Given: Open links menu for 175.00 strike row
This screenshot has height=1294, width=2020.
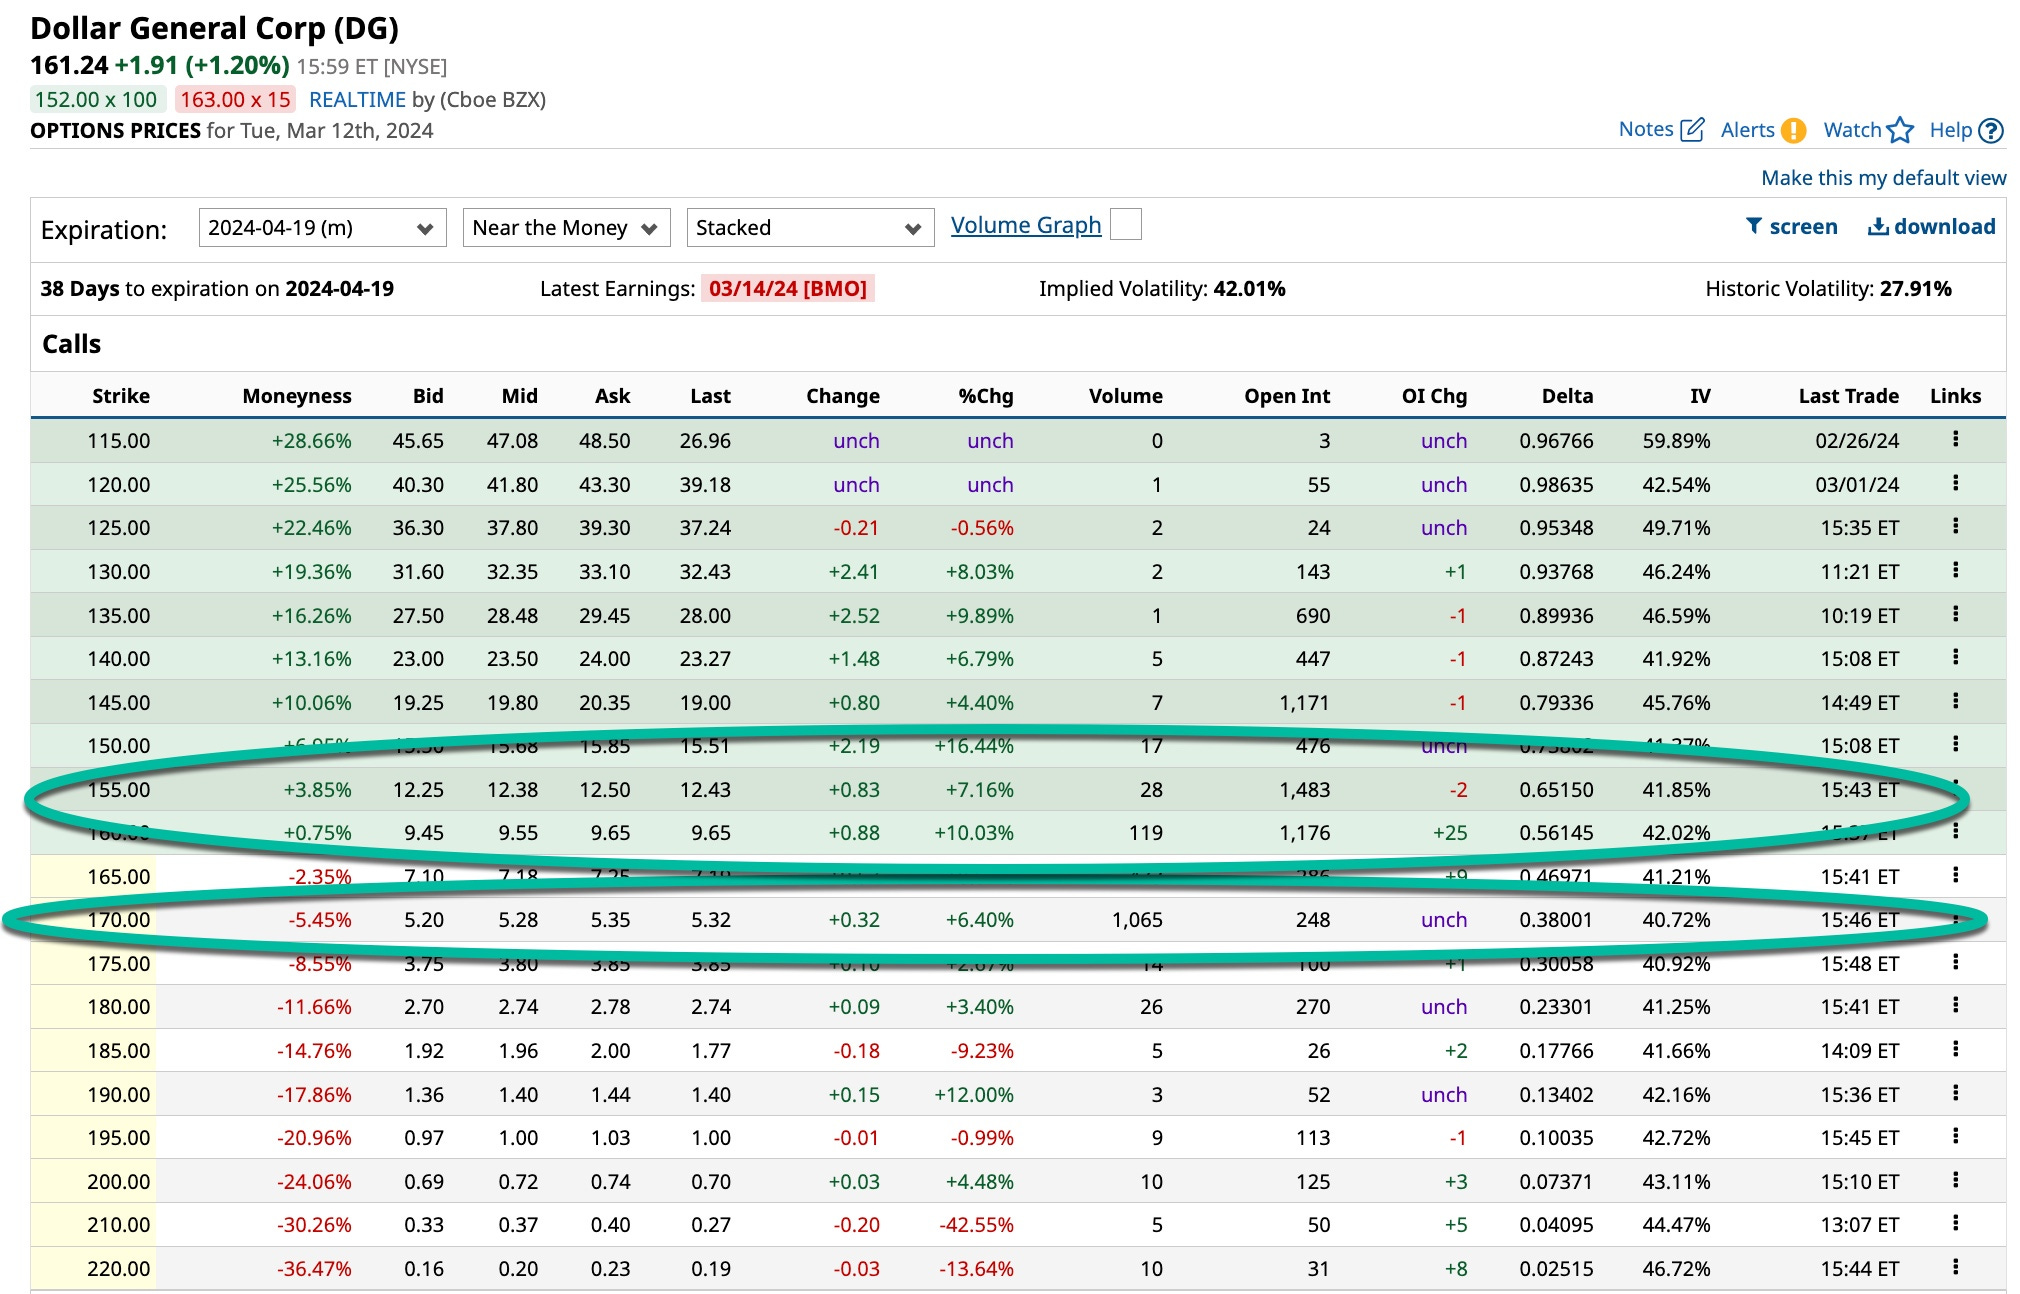Looking at the screenshot, I should coord(1955,962).
